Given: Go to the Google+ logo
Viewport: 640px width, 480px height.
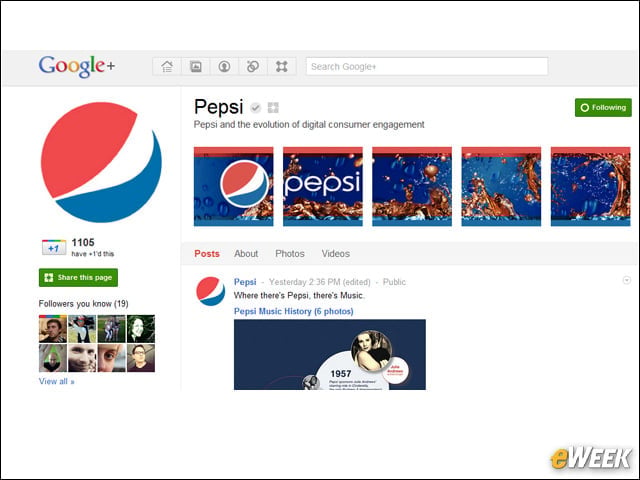Looking at the screenshot, I should 77,66.
